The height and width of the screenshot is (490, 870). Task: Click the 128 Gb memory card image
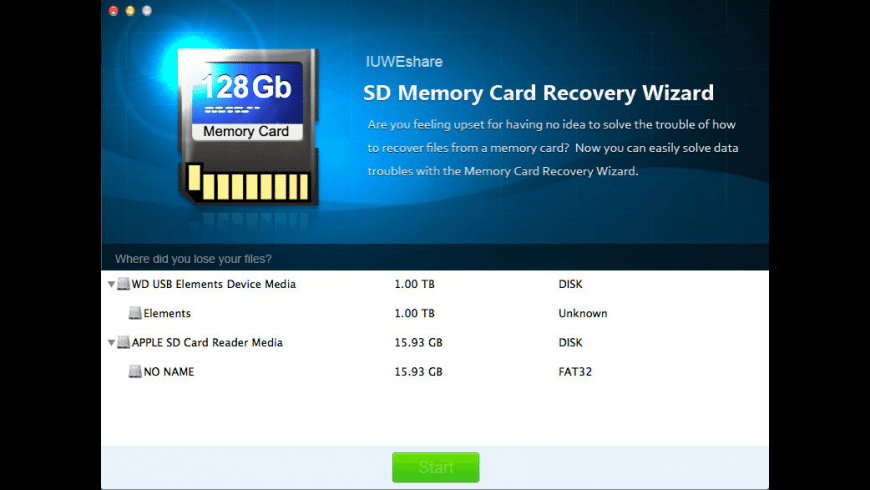tap(248, 127)
